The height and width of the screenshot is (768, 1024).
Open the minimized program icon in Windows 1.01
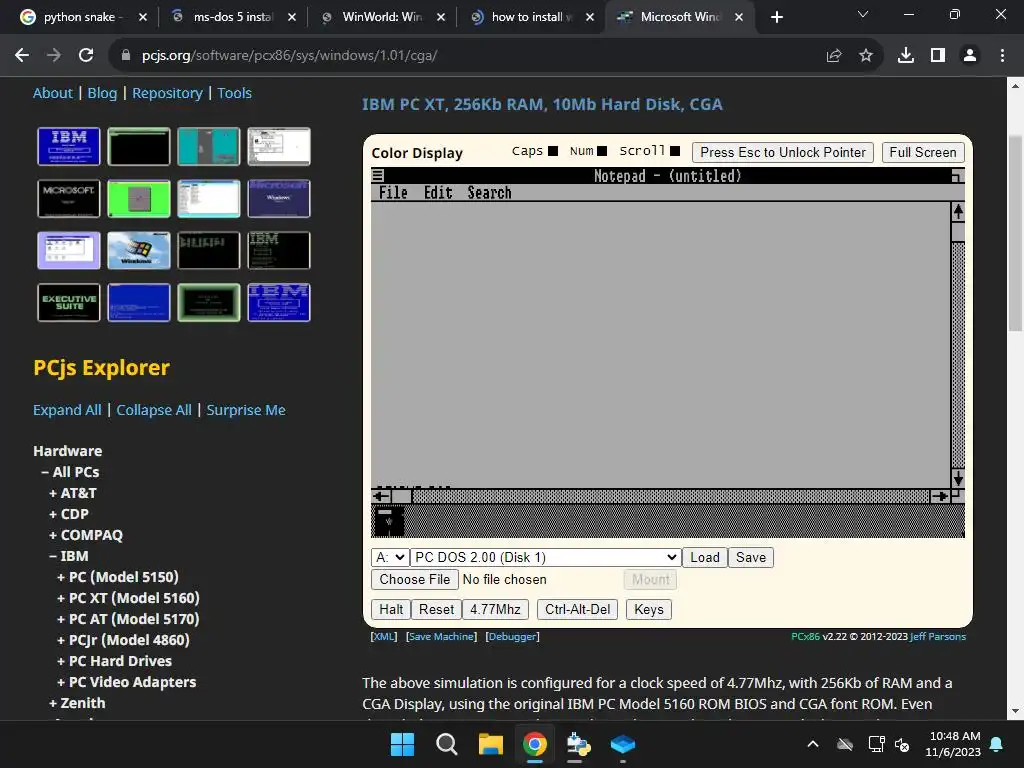click(x=389, y=521)
